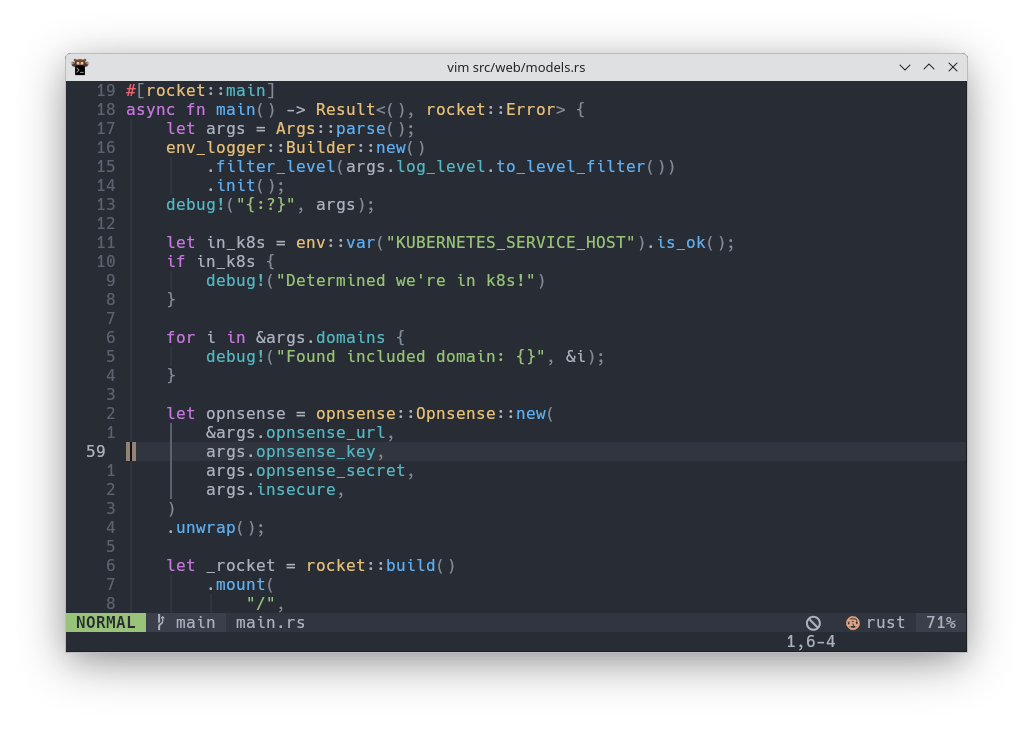The height and width of the screenshot is (730, 1033).
Task: Click '.init();' line
Action: (x=245, y=186)
